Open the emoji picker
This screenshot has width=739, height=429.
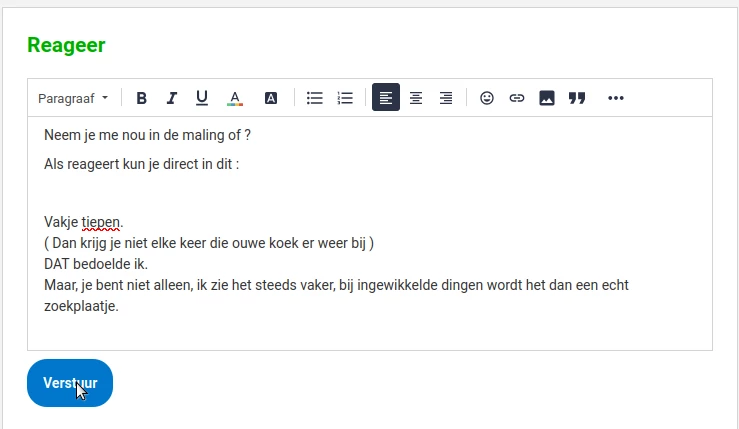[487, 98]
